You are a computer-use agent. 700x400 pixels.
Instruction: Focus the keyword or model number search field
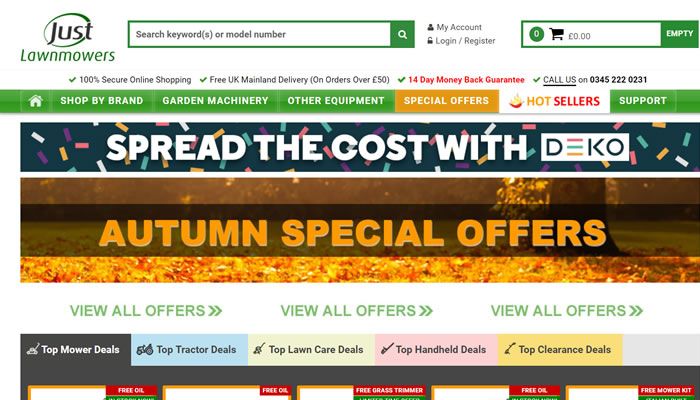[x=259, y=34]
